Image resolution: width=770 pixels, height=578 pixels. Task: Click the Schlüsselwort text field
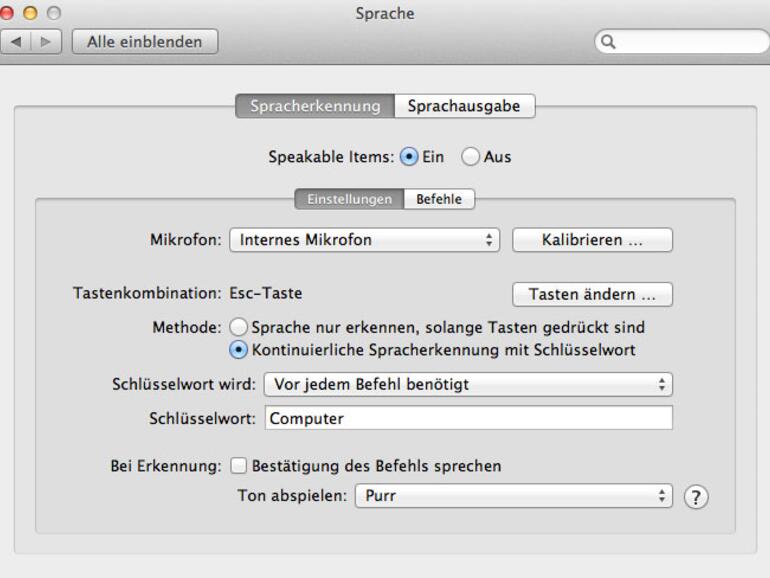468,419
